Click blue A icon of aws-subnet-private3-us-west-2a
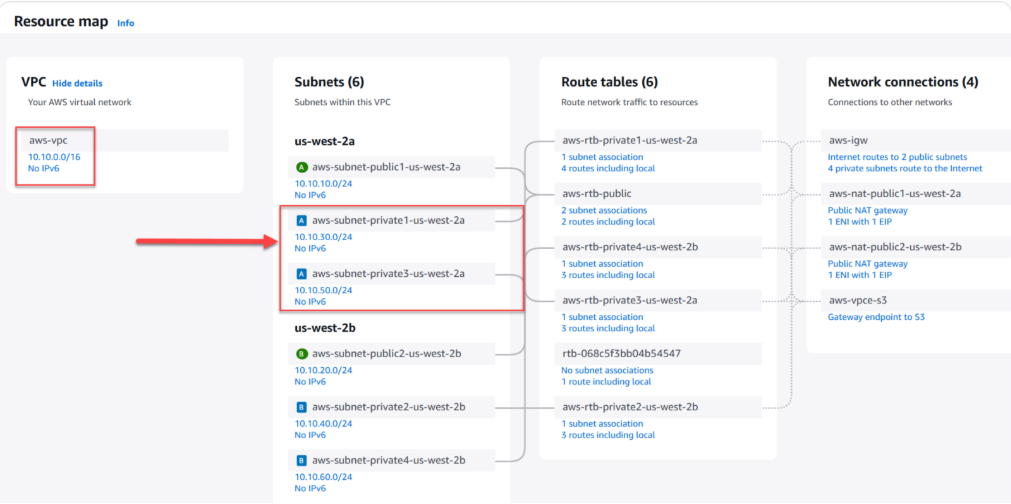1011x504 pixels. (302, 273)
